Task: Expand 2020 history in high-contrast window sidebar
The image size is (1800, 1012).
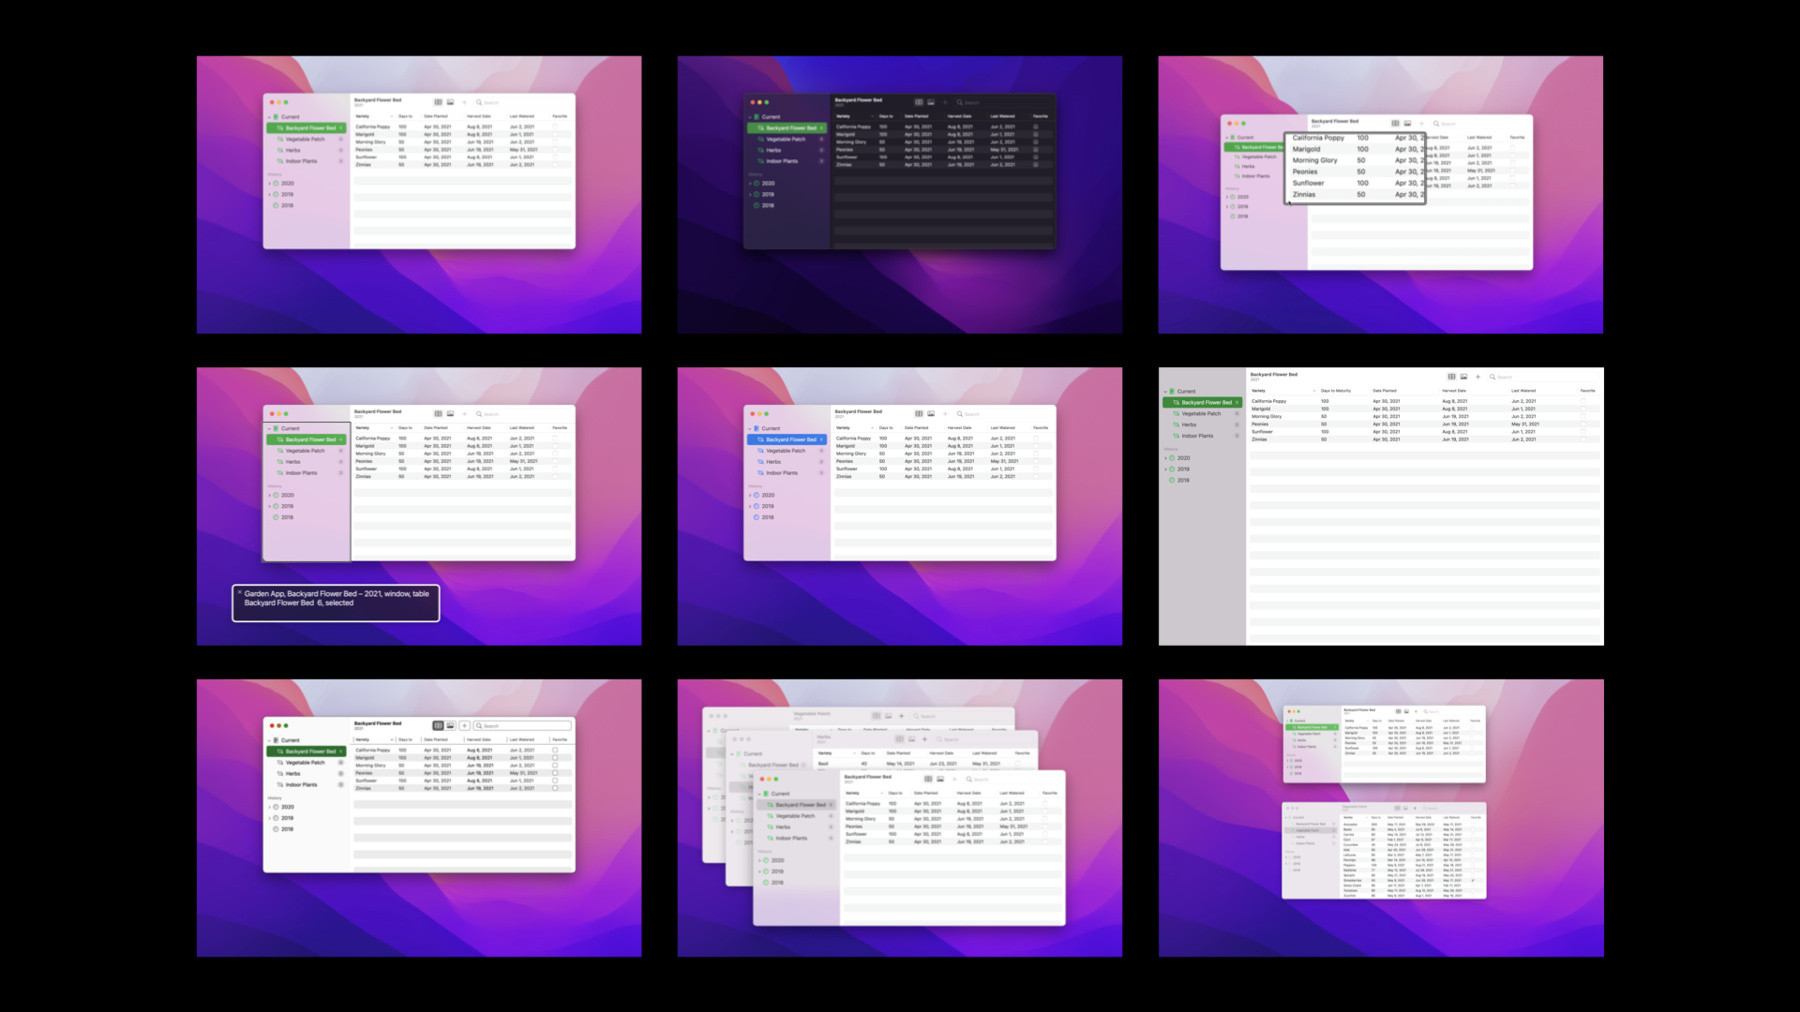Action: click(269, 807)
